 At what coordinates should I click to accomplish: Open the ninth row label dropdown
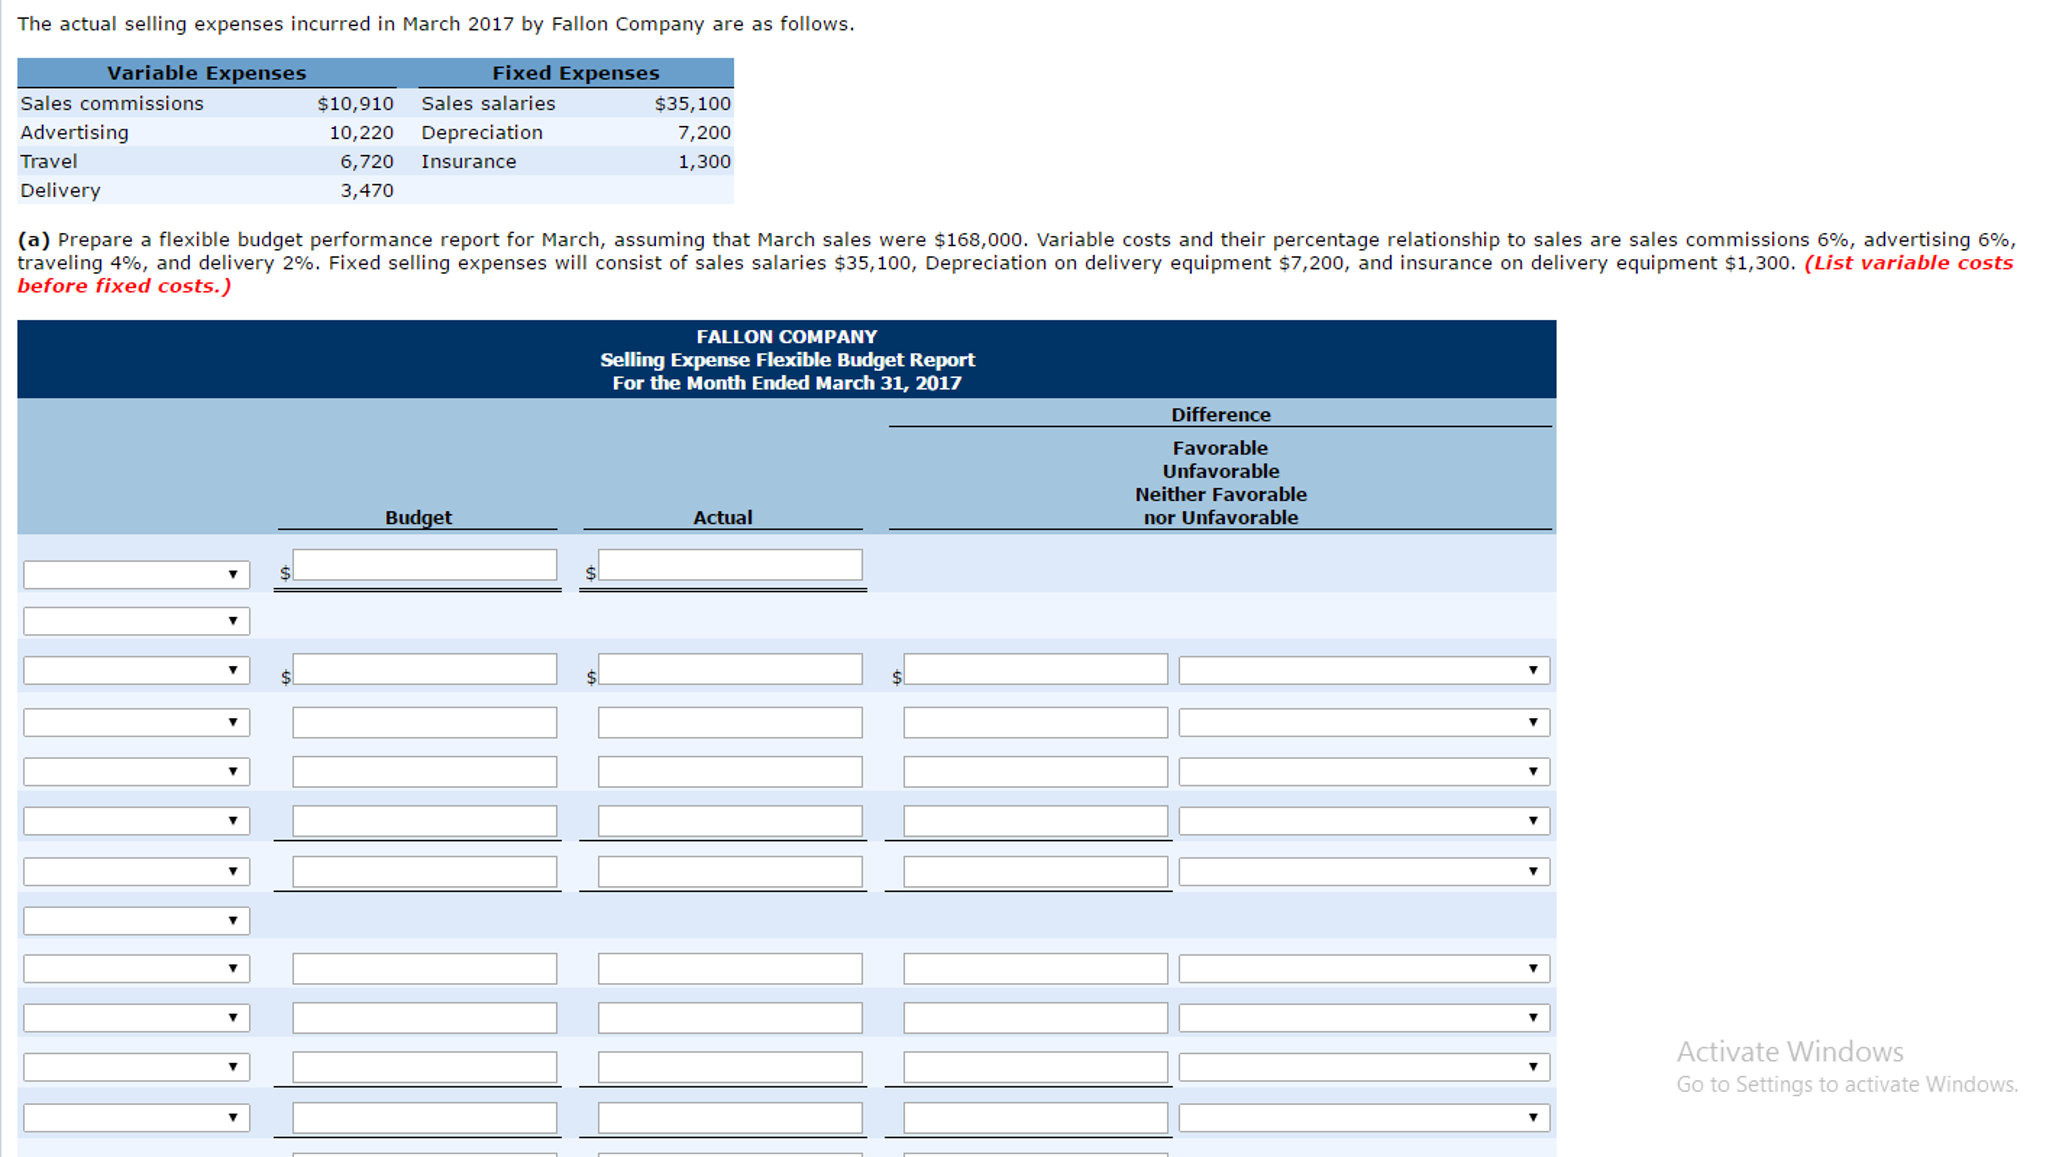137,968
